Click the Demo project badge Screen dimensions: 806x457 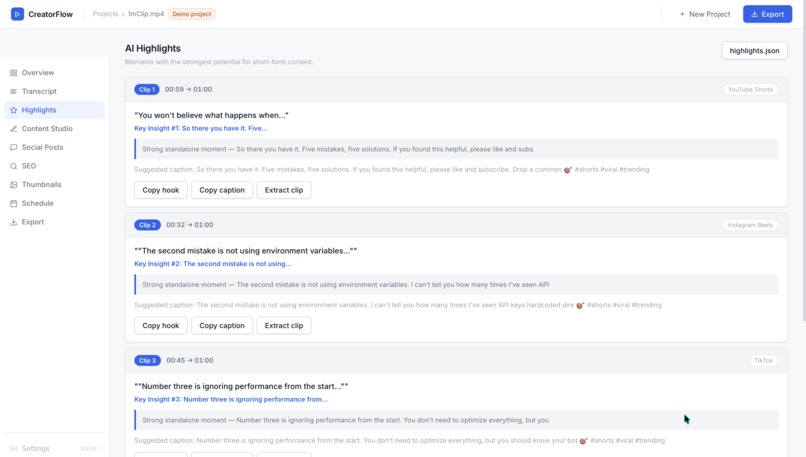pyautogui.click(x=192, y=14)
